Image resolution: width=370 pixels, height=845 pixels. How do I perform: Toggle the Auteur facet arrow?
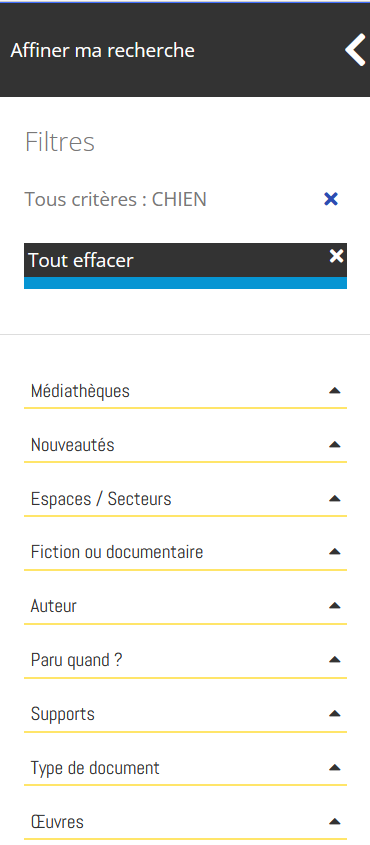coord(334,606)
